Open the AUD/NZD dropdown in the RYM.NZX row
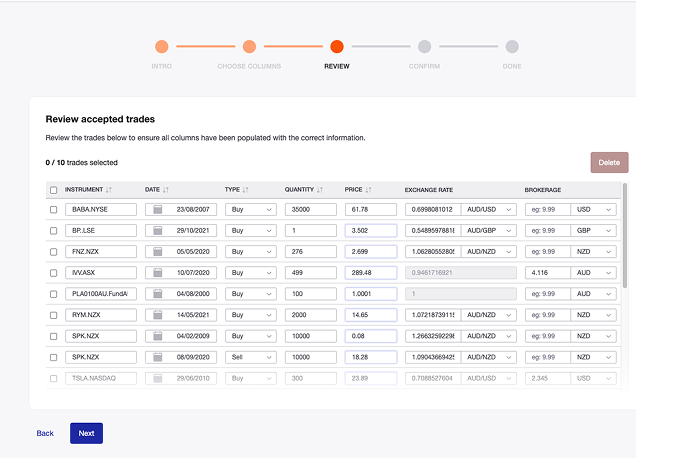674x462 pixels. [x=489, y=315]
